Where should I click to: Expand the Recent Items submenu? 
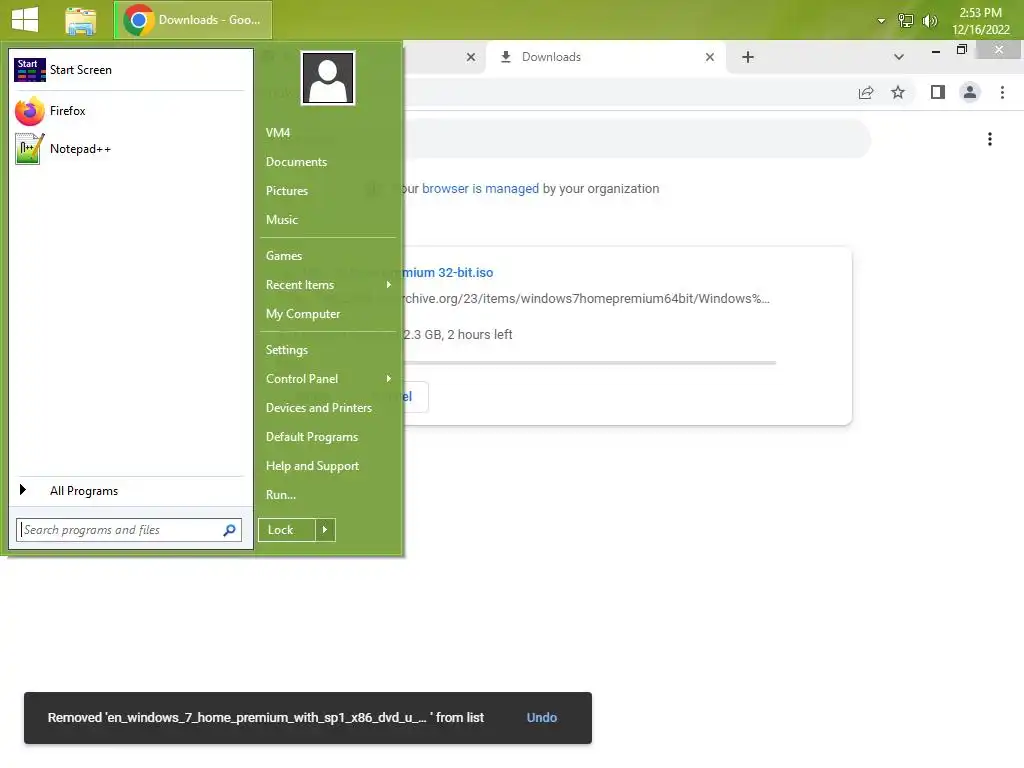(x=328, y=285)
